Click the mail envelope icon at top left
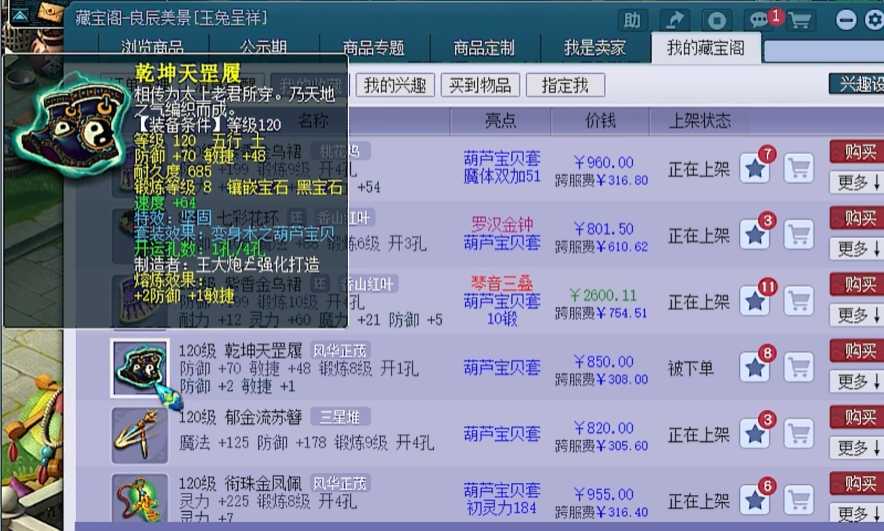The image size is (884, 531). 51,12
